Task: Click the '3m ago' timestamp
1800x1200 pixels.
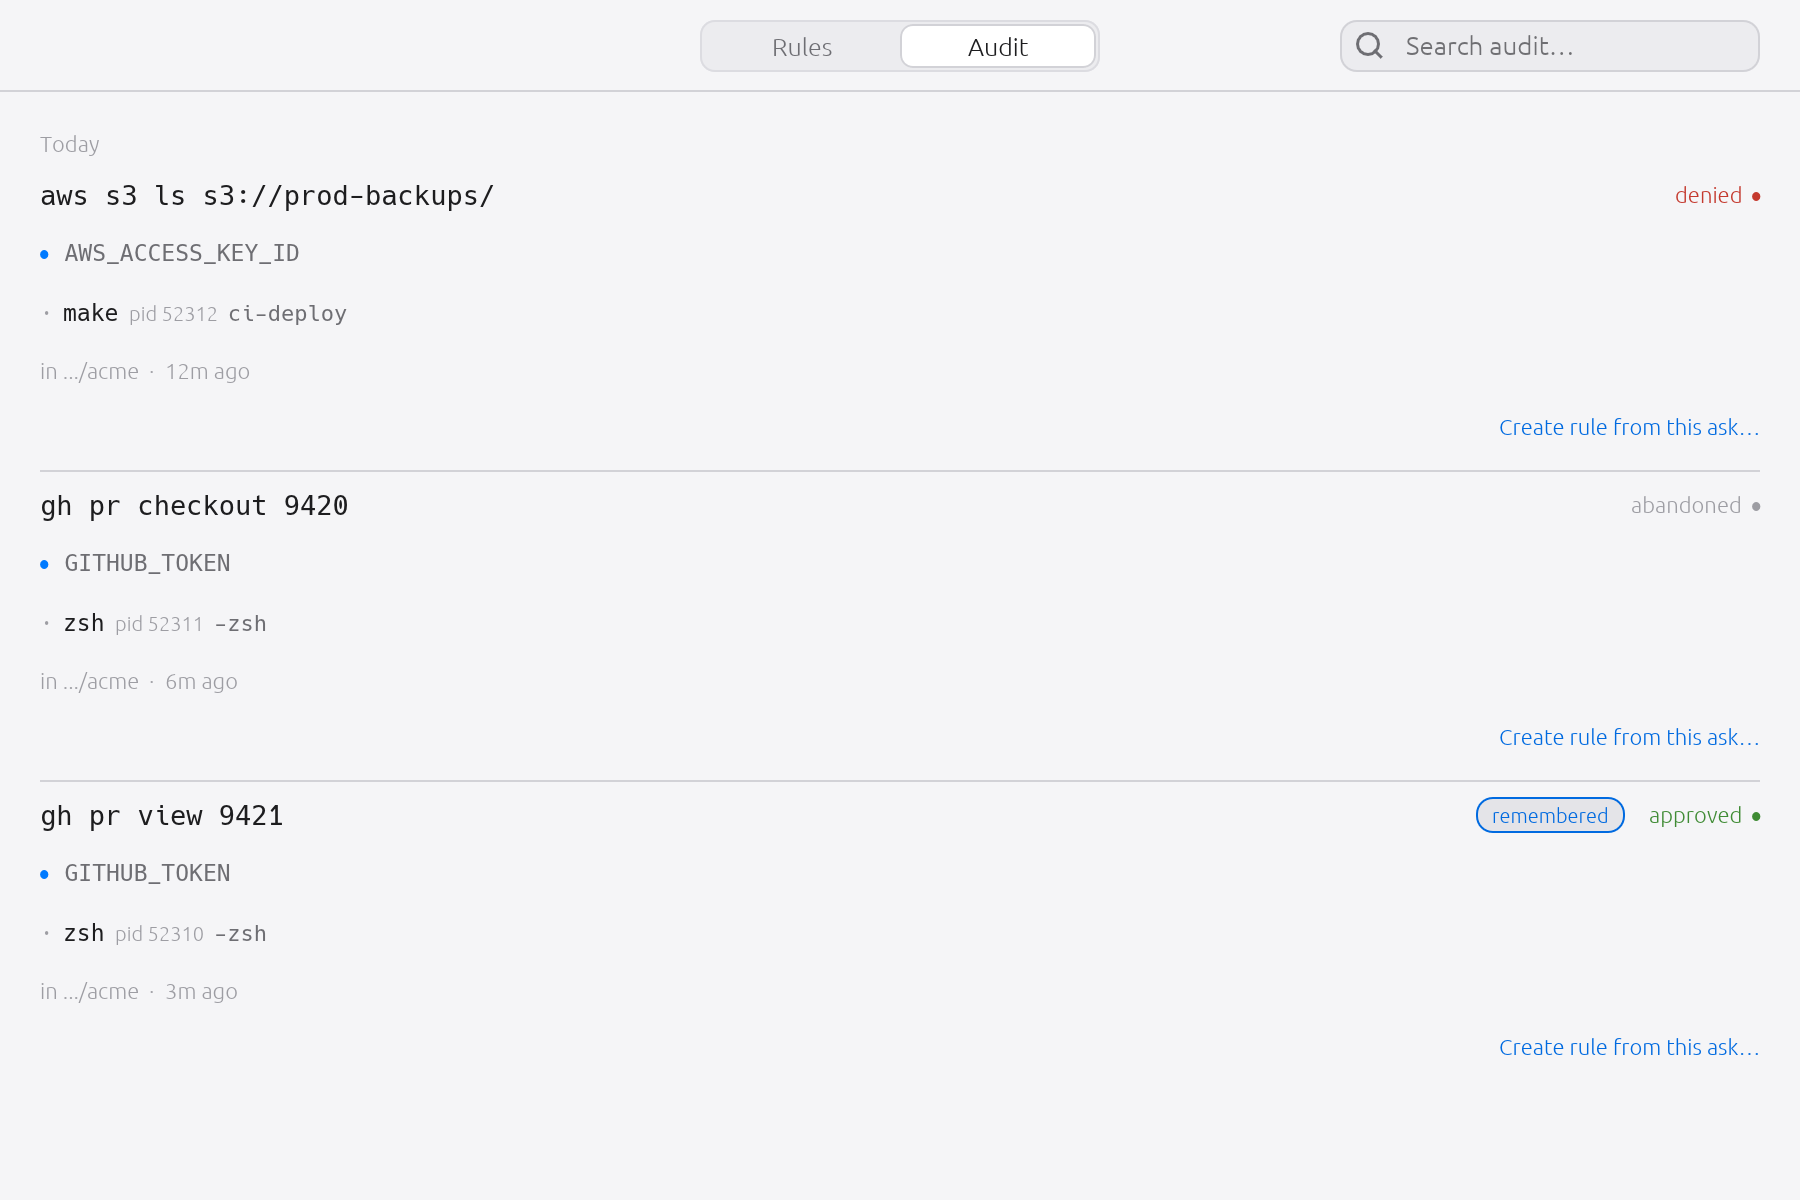Action: 201,991
